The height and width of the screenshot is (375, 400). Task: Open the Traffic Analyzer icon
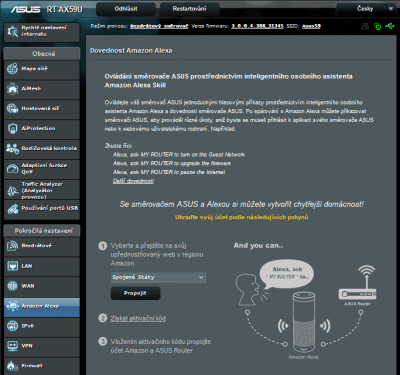point(12,190)
